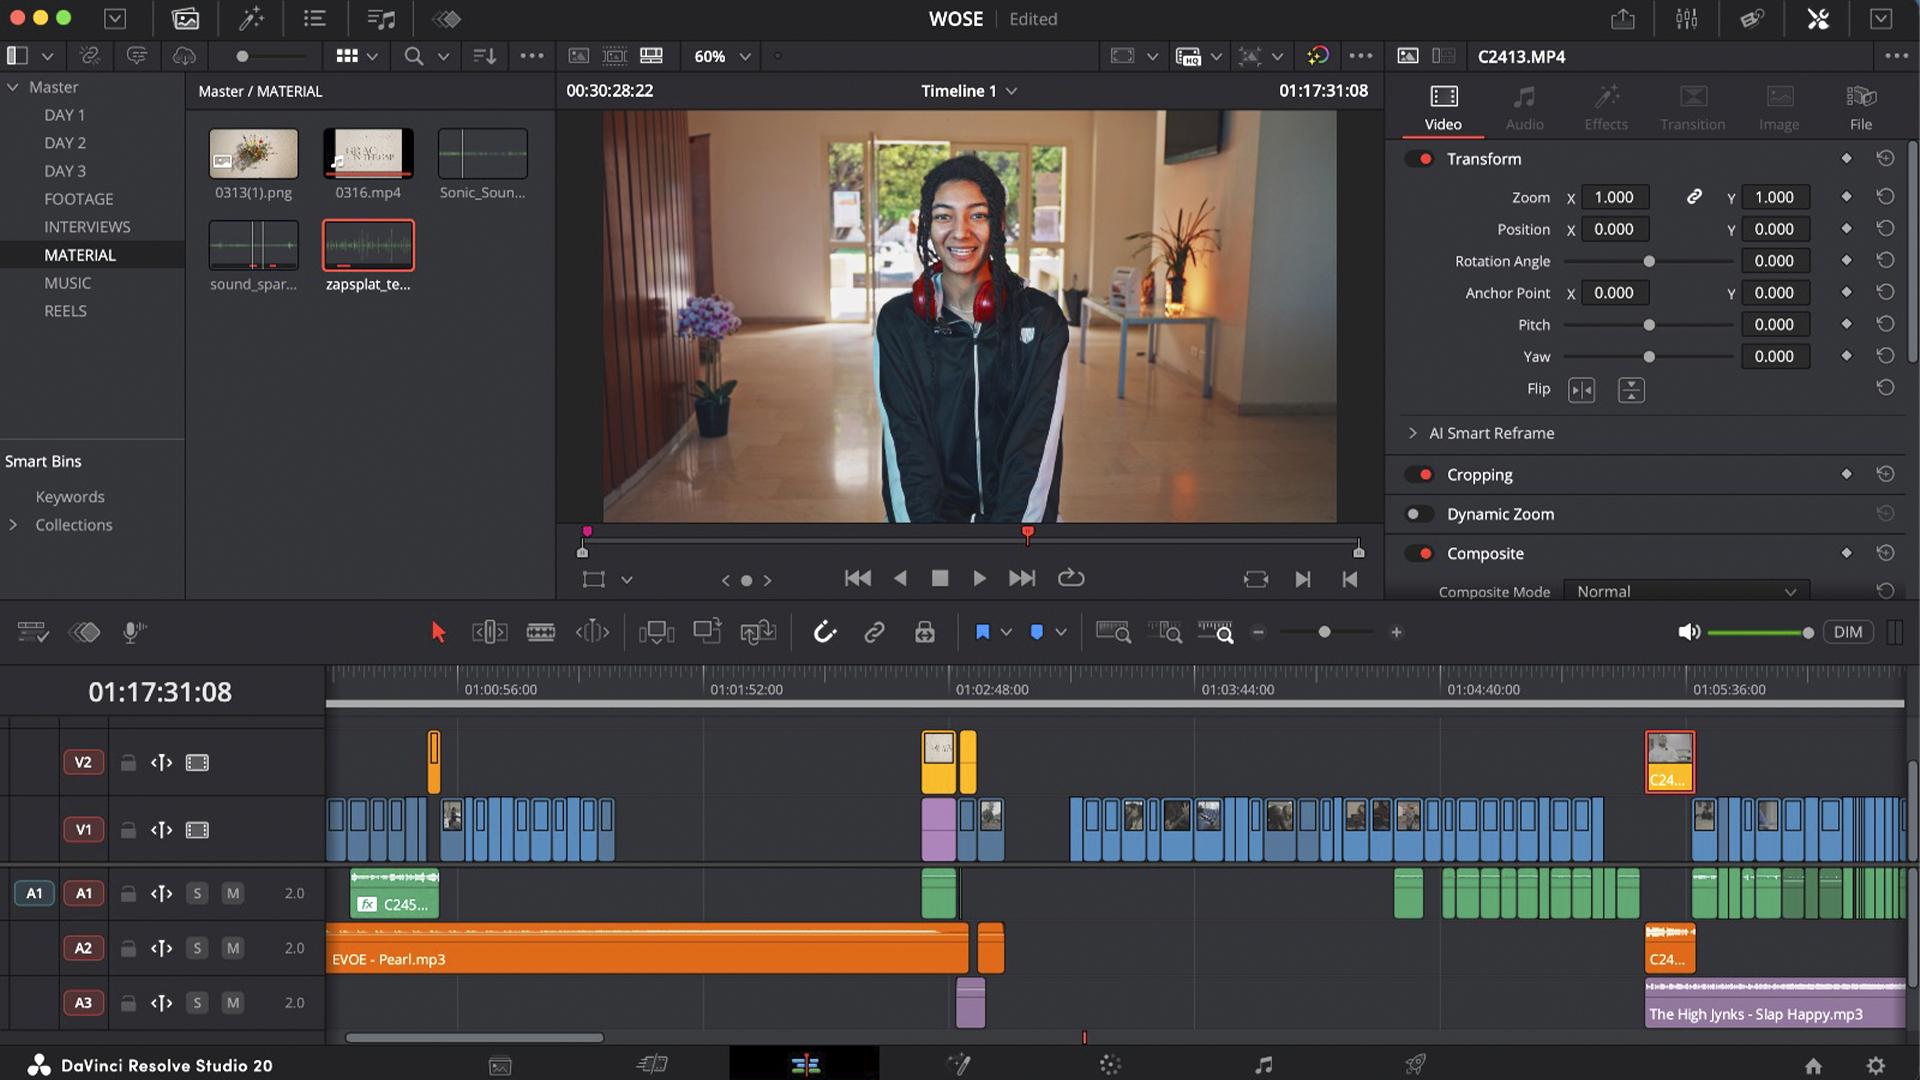This screenshot has height=1080, width=1920.
Task: Go to project manager home icon
Action: coord(1813,1065)
